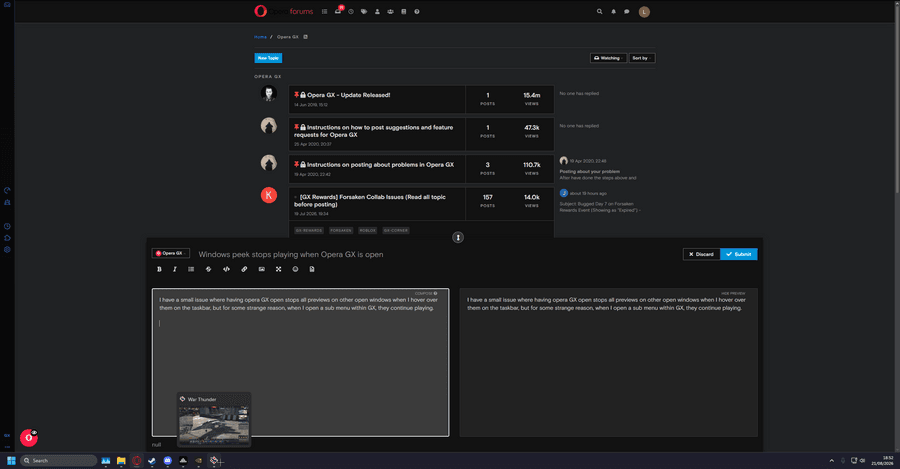Open the Users icon in navbar
Image resolution: width=900 pixels, height=469 pixels.
click(x=377, y=11)
